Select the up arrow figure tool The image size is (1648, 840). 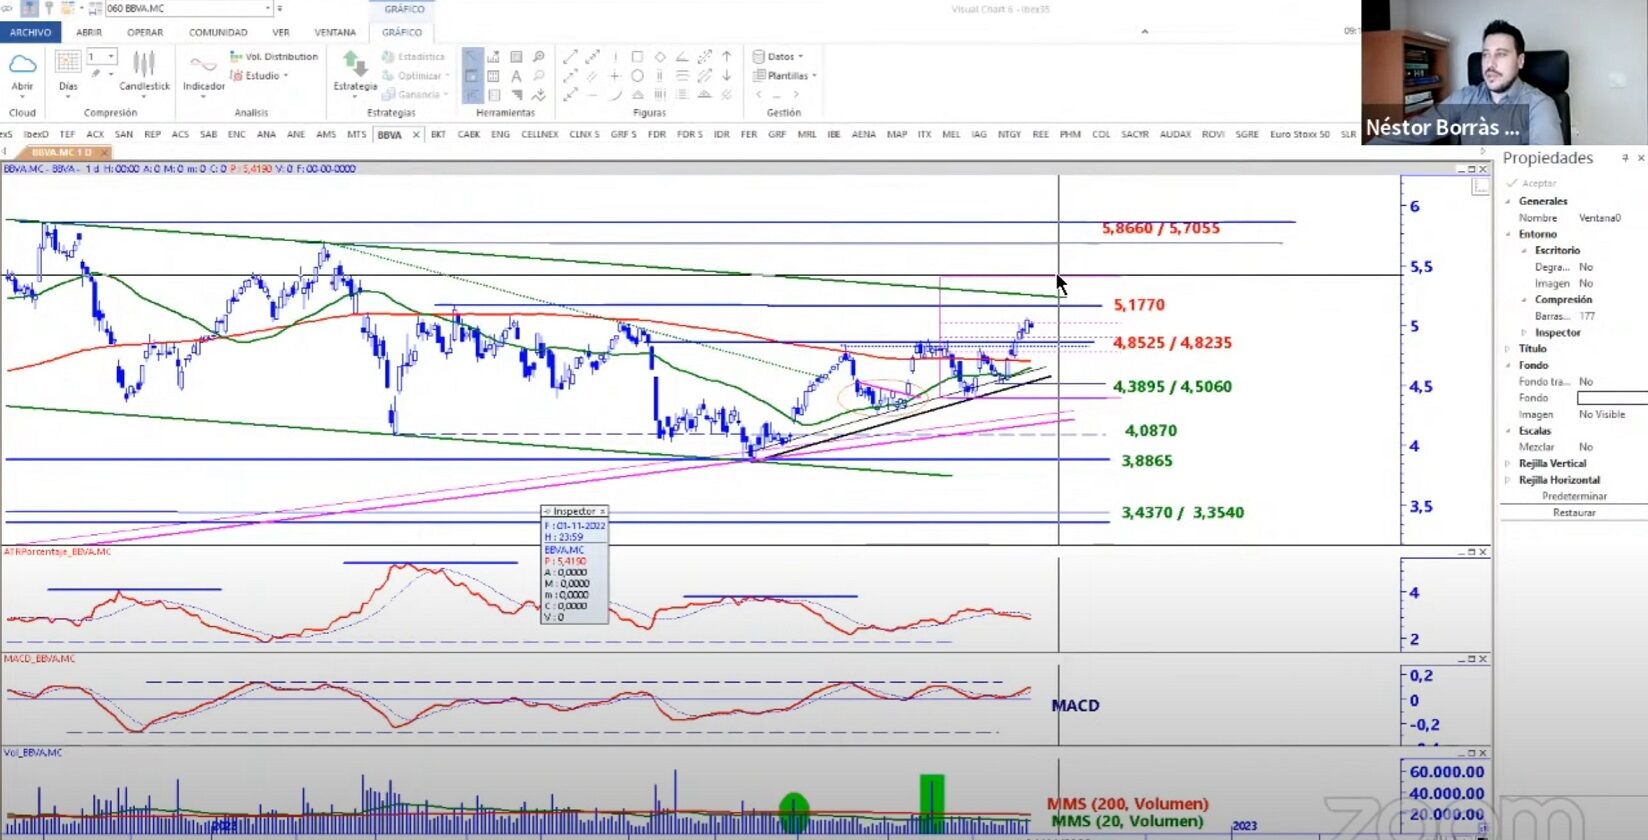[727, 57]
